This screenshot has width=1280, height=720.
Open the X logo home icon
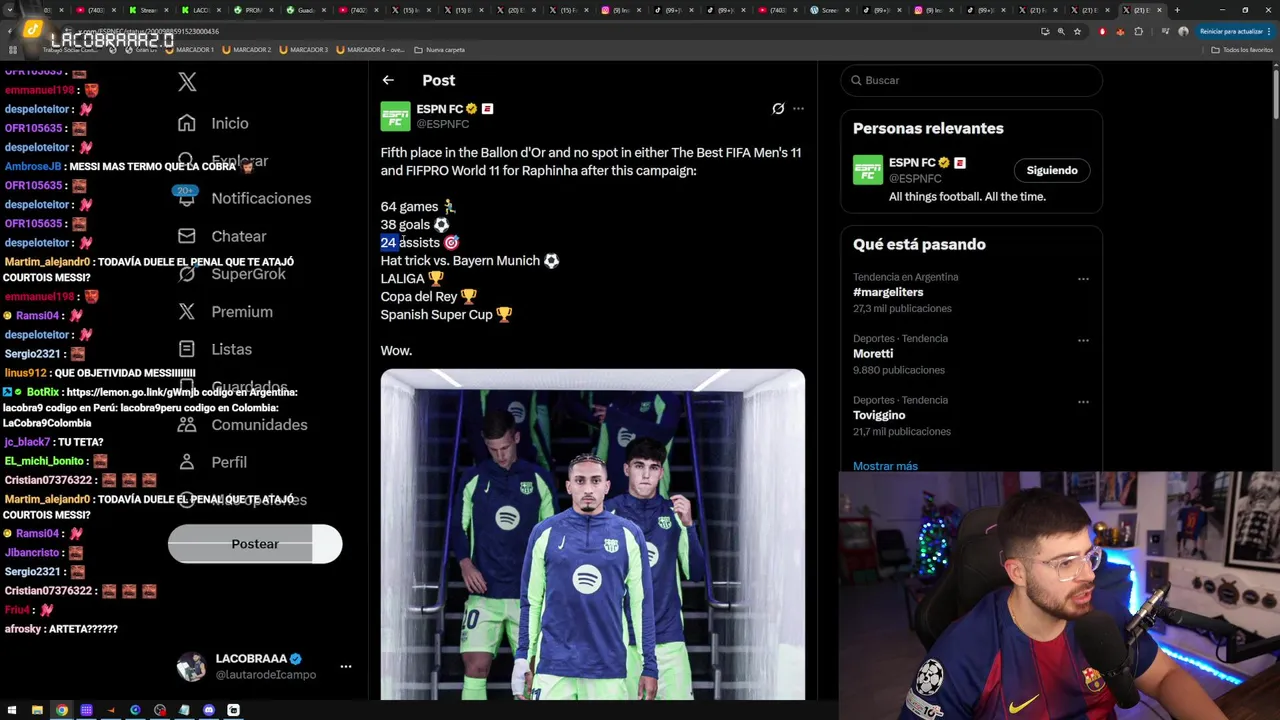(x=187, y=82)
